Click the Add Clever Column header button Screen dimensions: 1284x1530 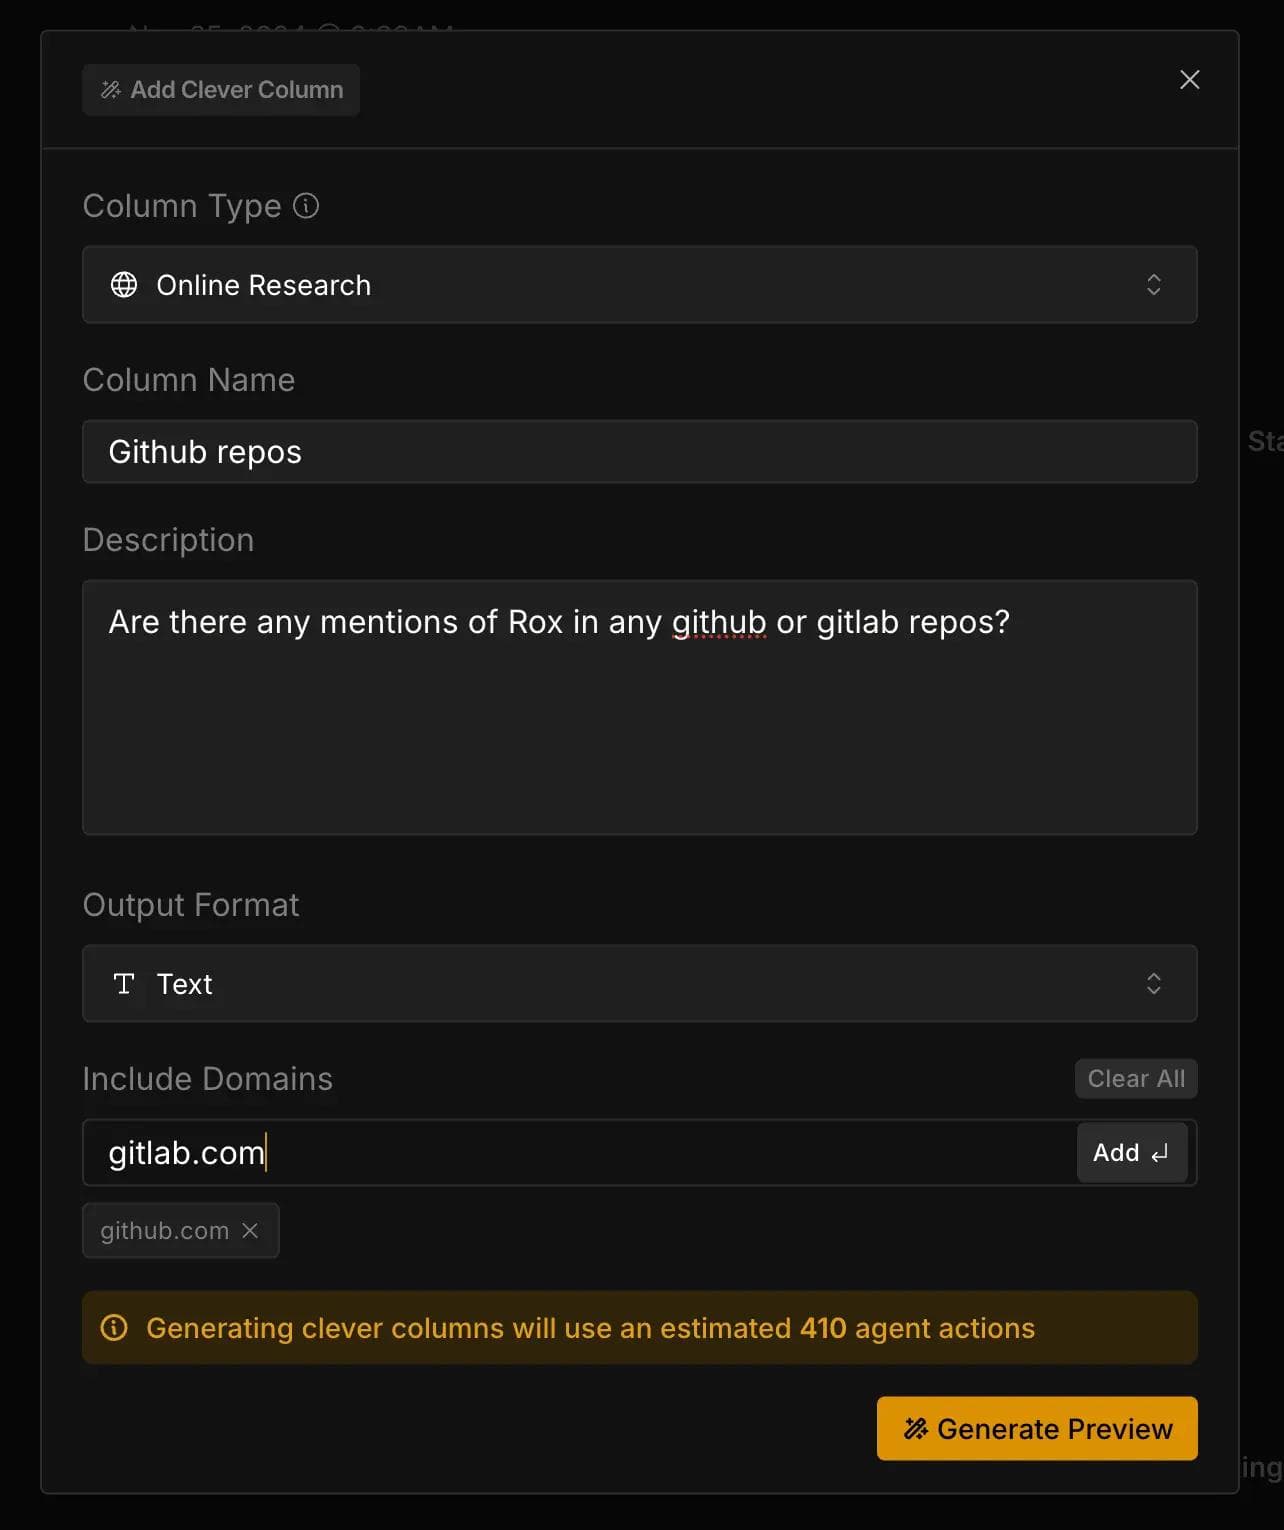click(221, 89)
